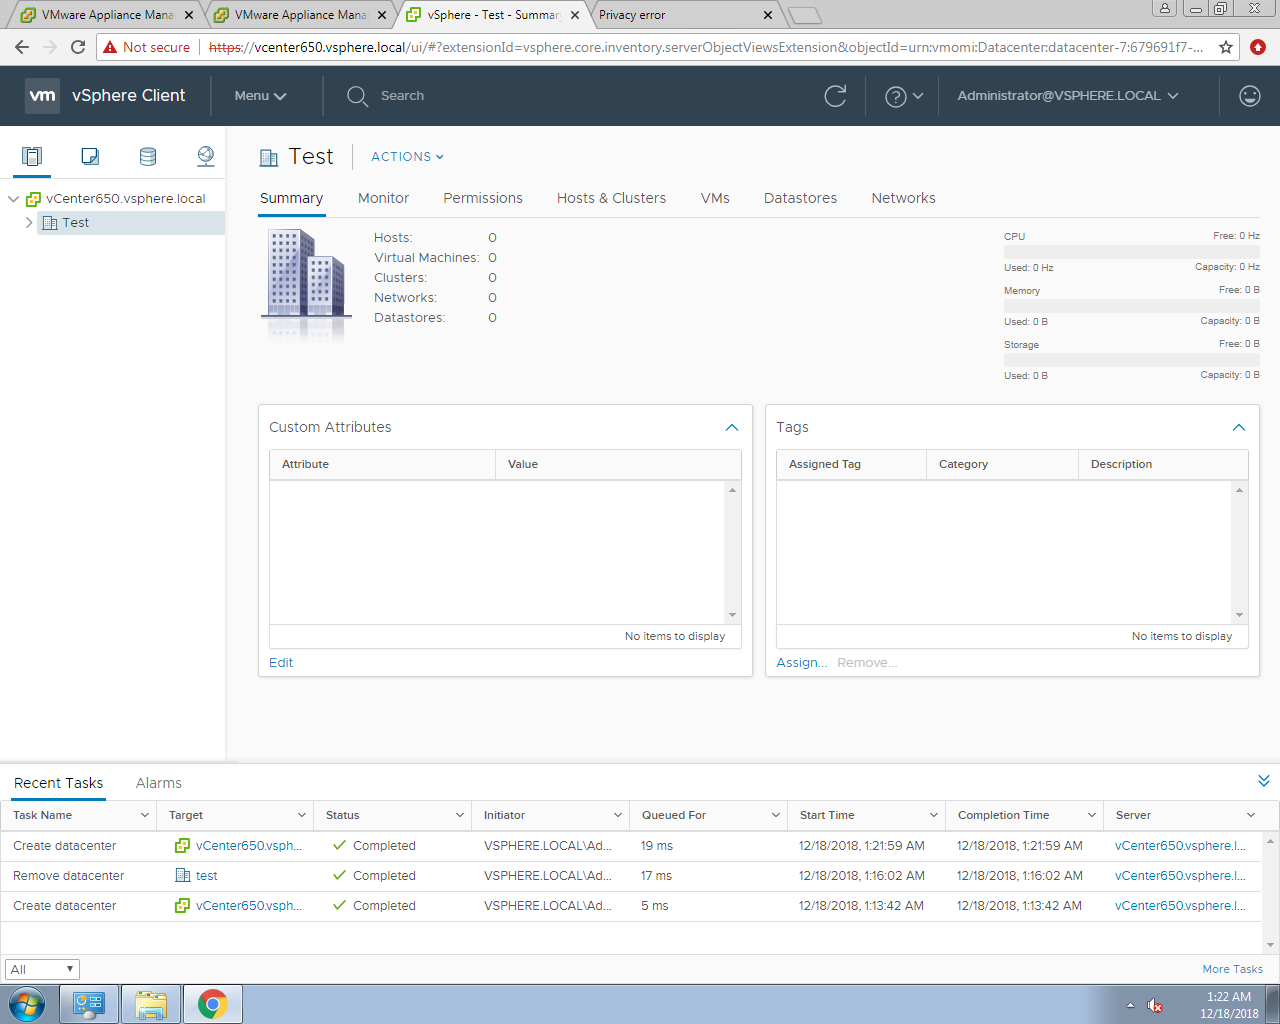Viewport: 1280px width, 1024px height.
Task: Click the Custom Attributes list scrollbar
Action: pos(733,553)
